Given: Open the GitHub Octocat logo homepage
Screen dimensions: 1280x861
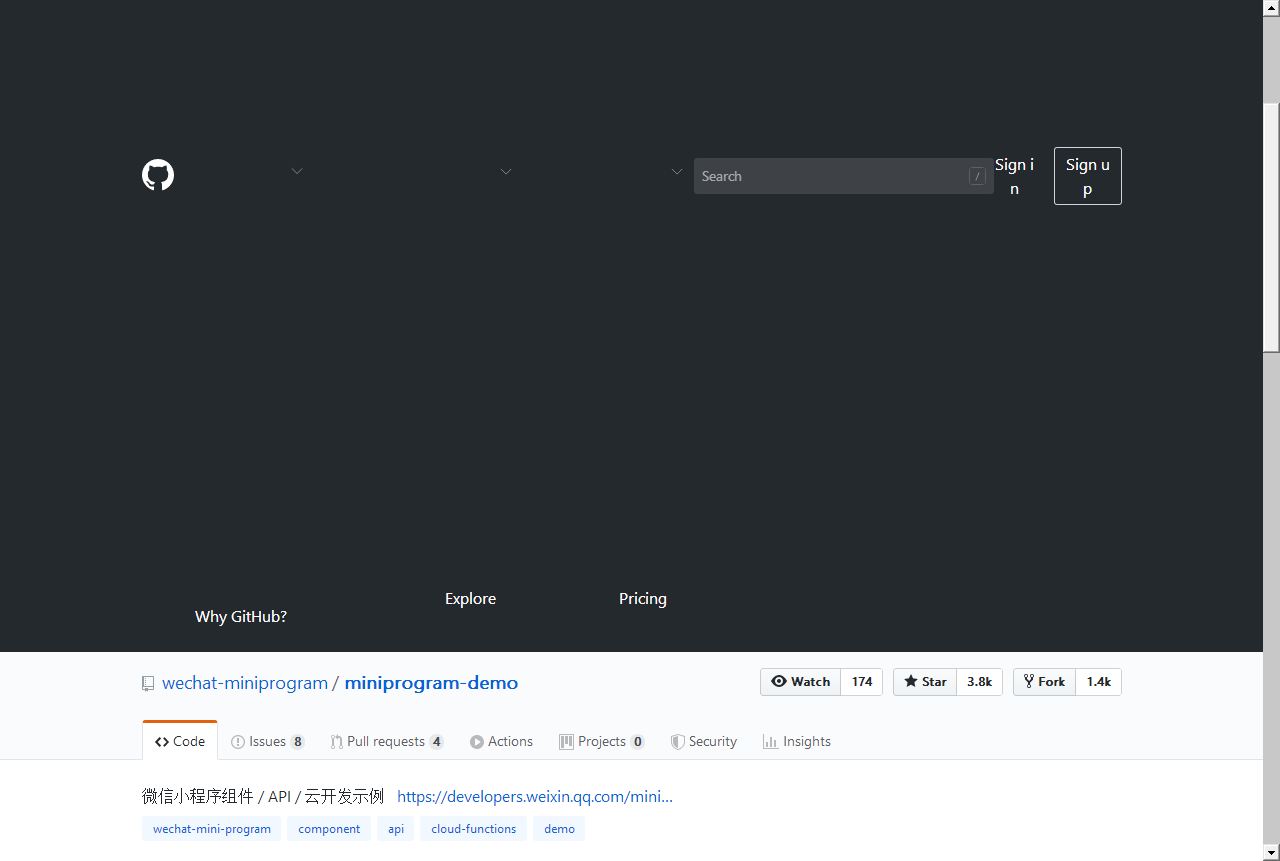Looking at the screenshot, I should pos(158,175).
